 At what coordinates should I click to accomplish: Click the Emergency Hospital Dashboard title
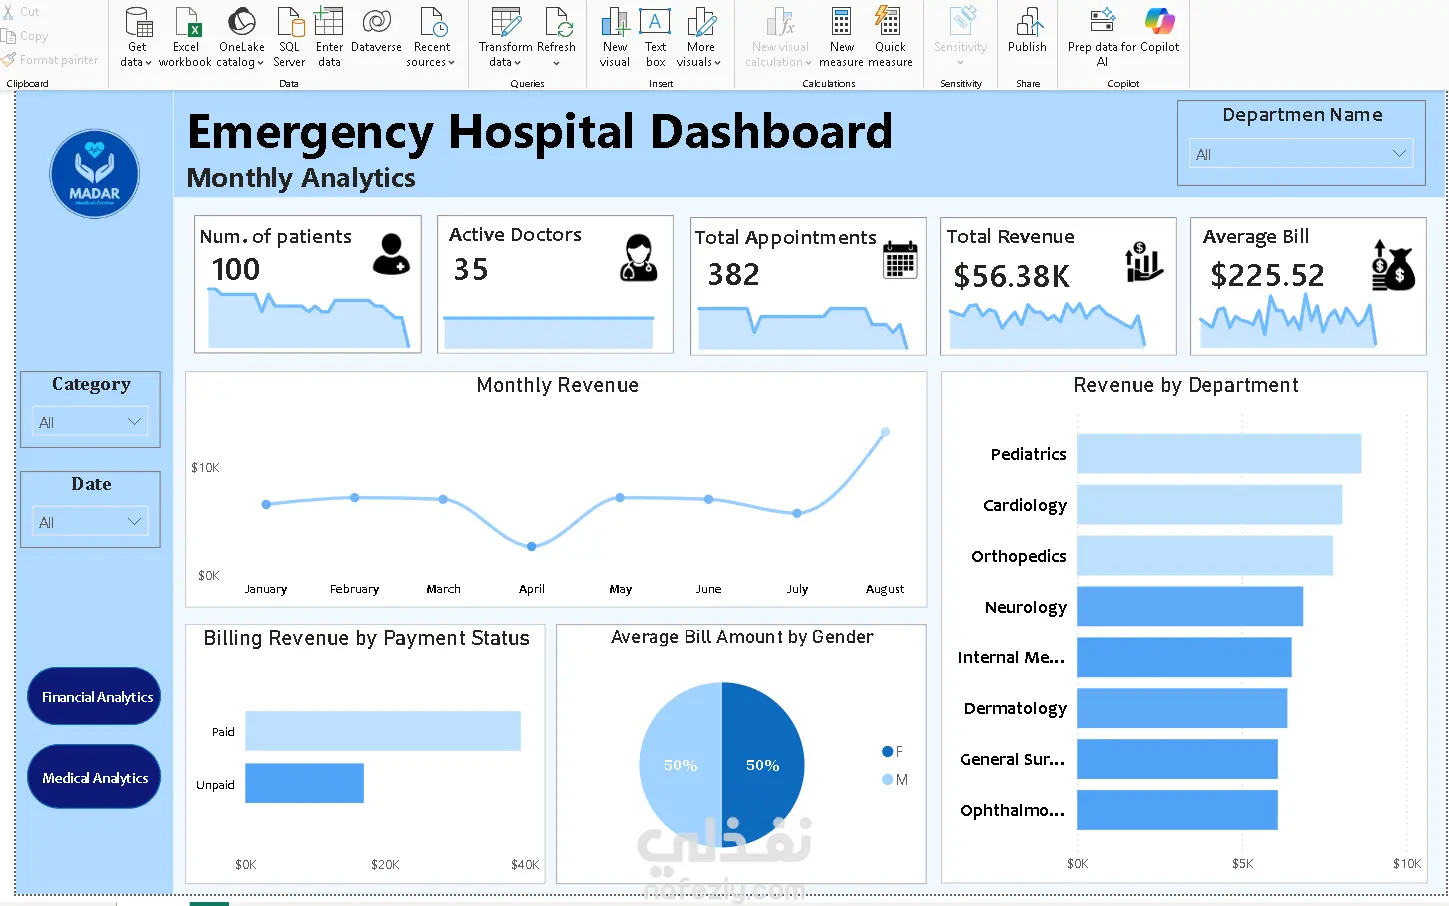tap(539, 132)
